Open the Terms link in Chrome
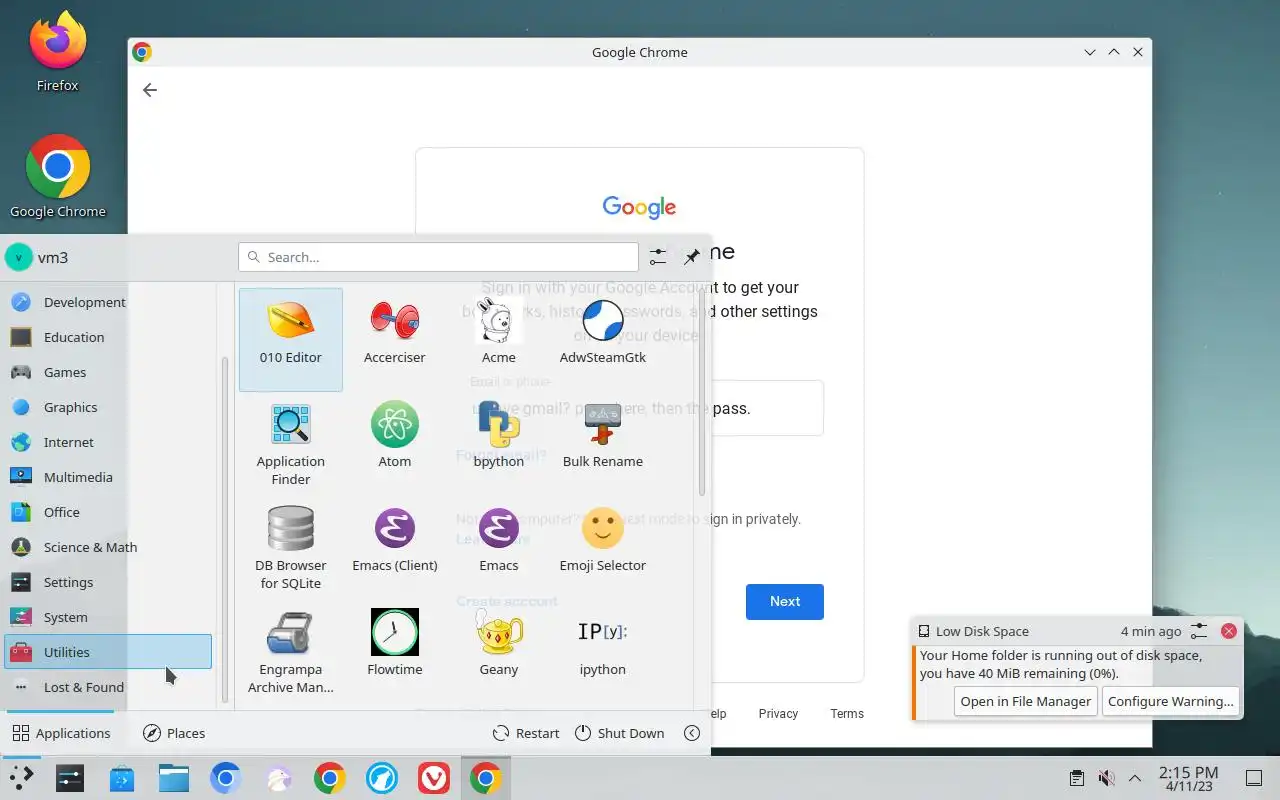 pyautogui.click(x=847, y=713)
